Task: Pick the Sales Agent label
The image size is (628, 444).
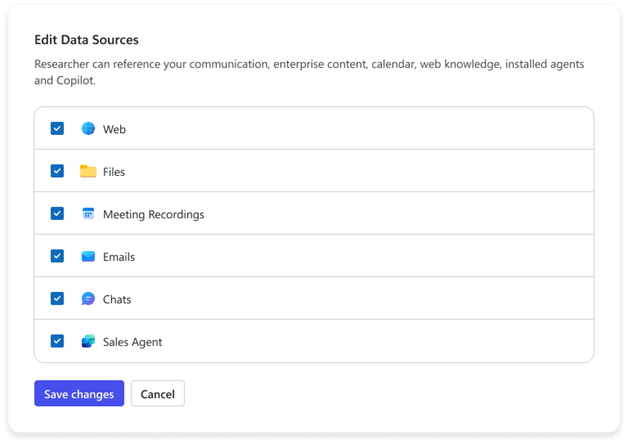Action: tap(132, 342)
